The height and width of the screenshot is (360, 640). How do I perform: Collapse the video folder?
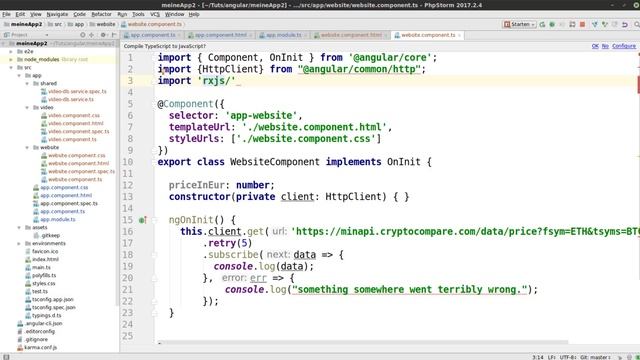coord(27,108)
